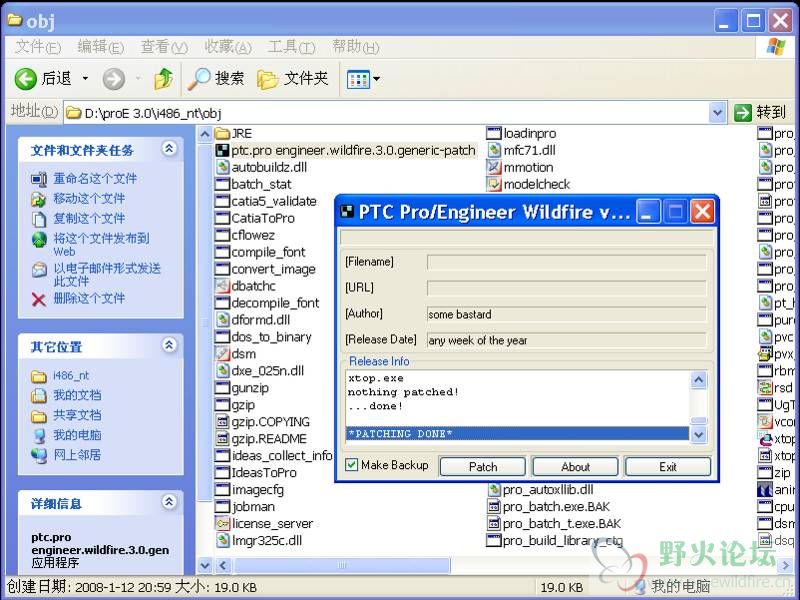Open 我的电脑 in other places
The width and height of the screenshot is (800, 600).
point(77,435)
